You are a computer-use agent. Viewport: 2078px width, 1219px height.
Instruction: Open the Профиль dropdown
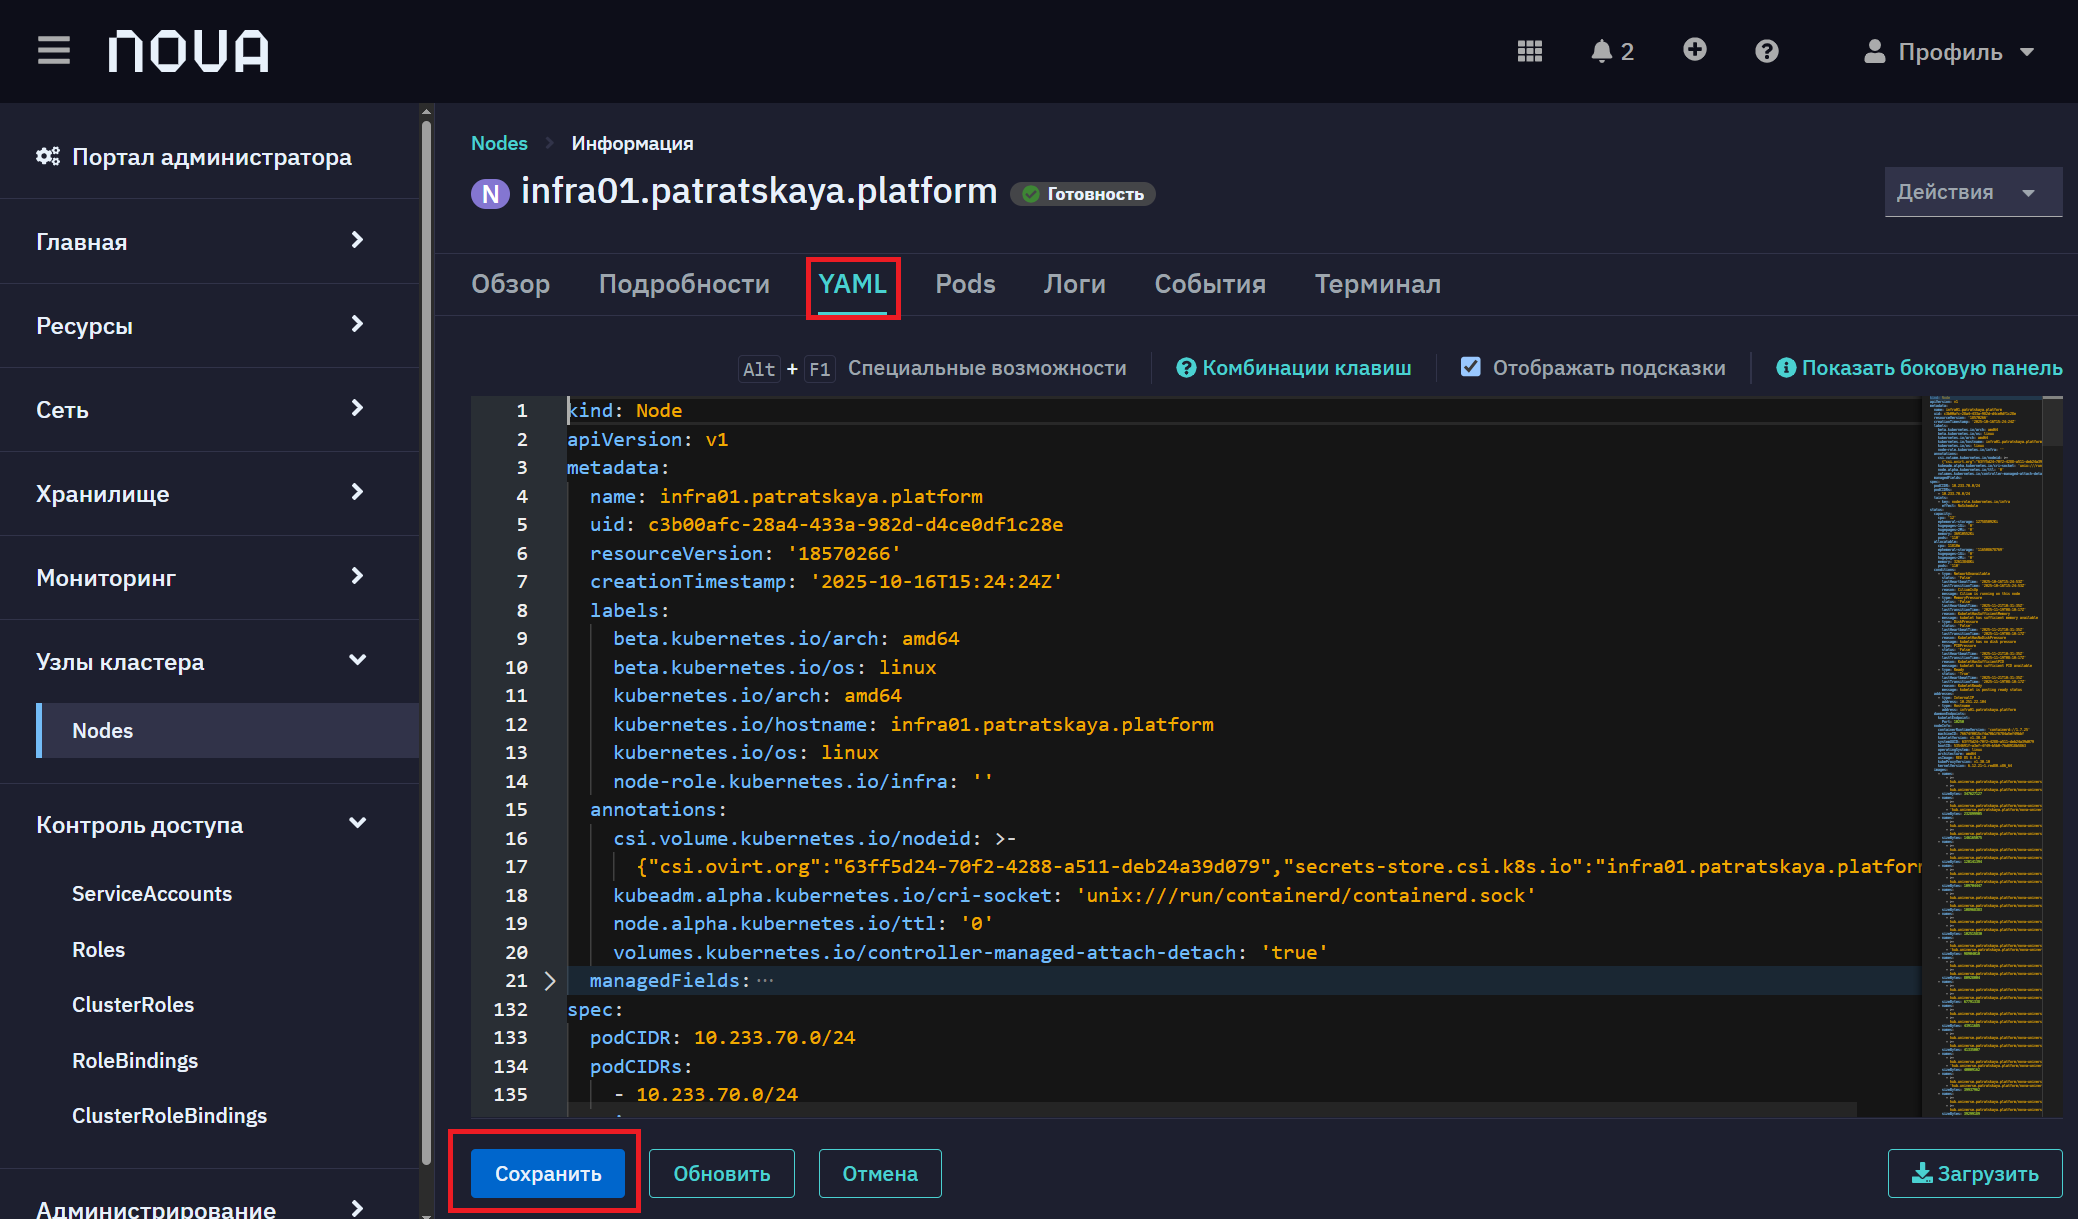pos(1950,52)
